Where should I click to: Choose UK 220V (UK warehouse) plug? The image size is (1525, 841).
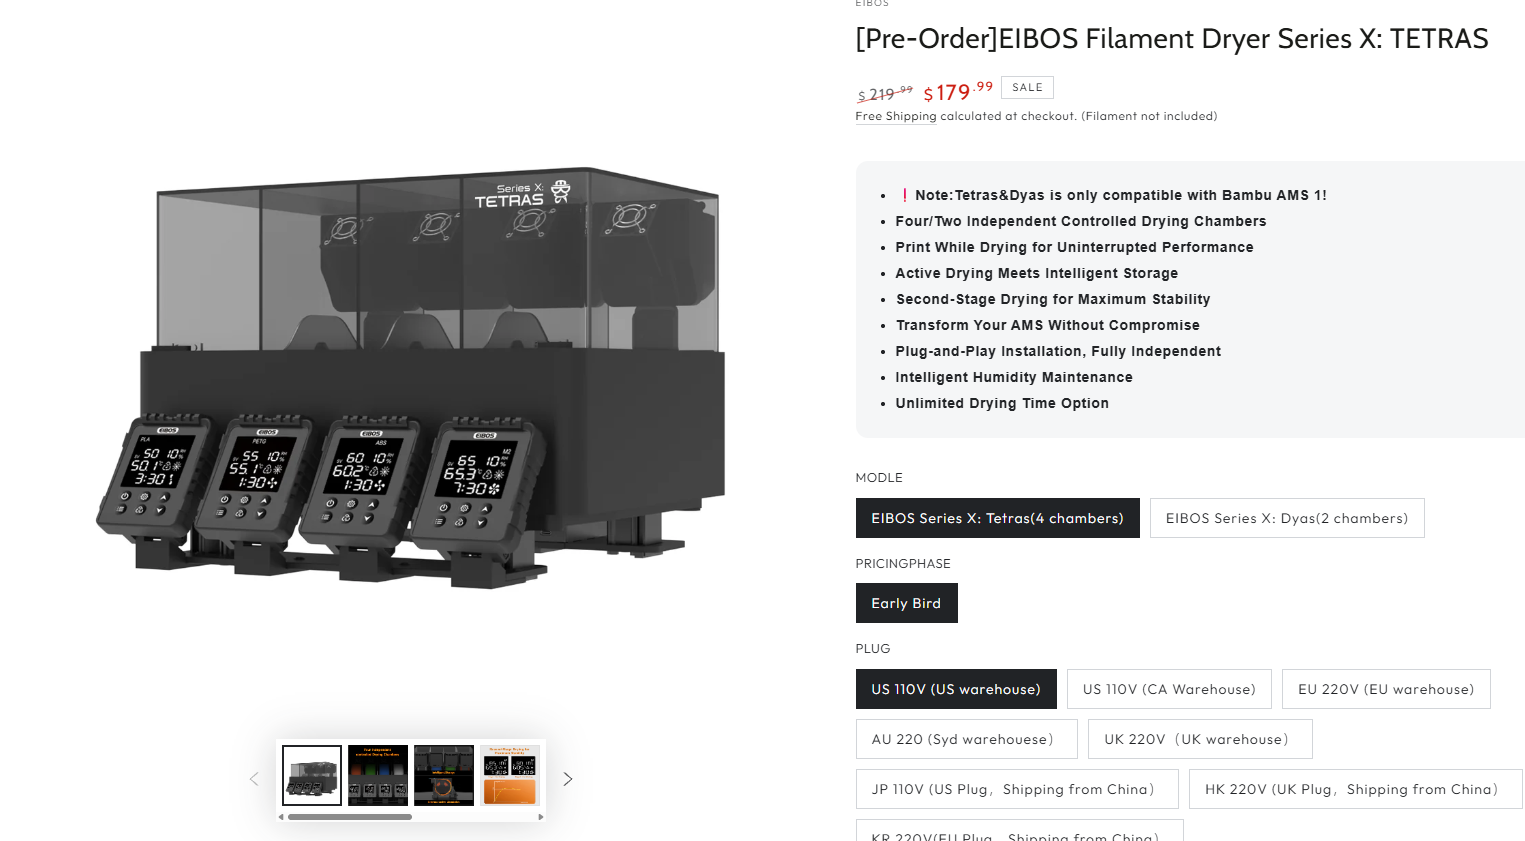click(1200, 739)
